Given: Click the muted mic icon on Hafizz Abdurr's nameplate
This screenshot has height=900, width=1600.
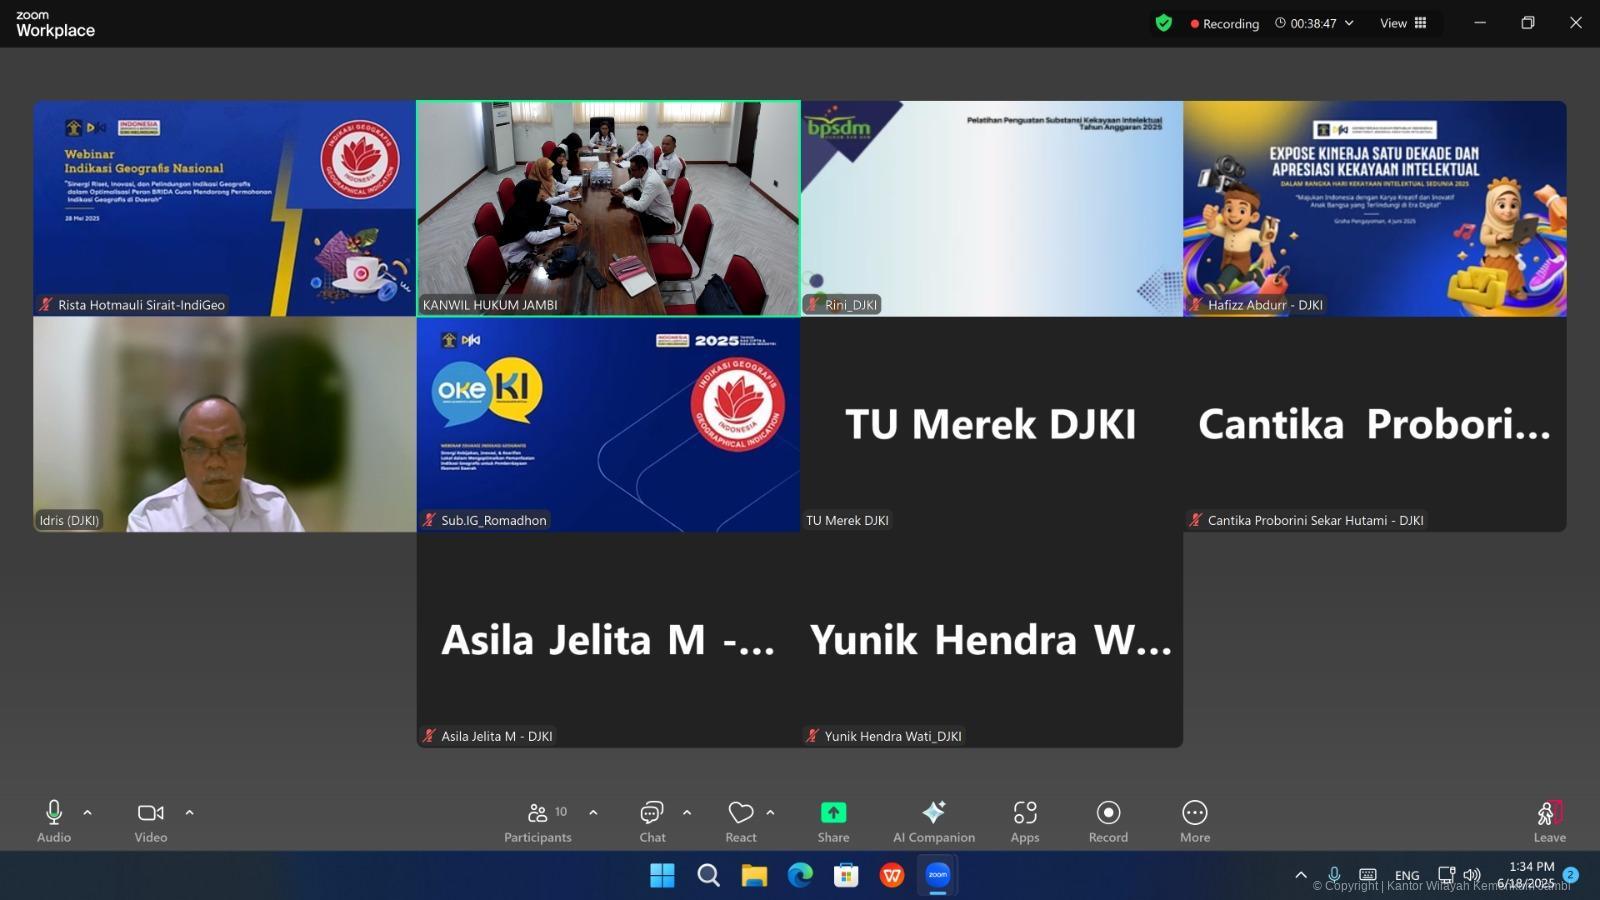Looking at the screenshot, I should click(x=1195, y=304).
